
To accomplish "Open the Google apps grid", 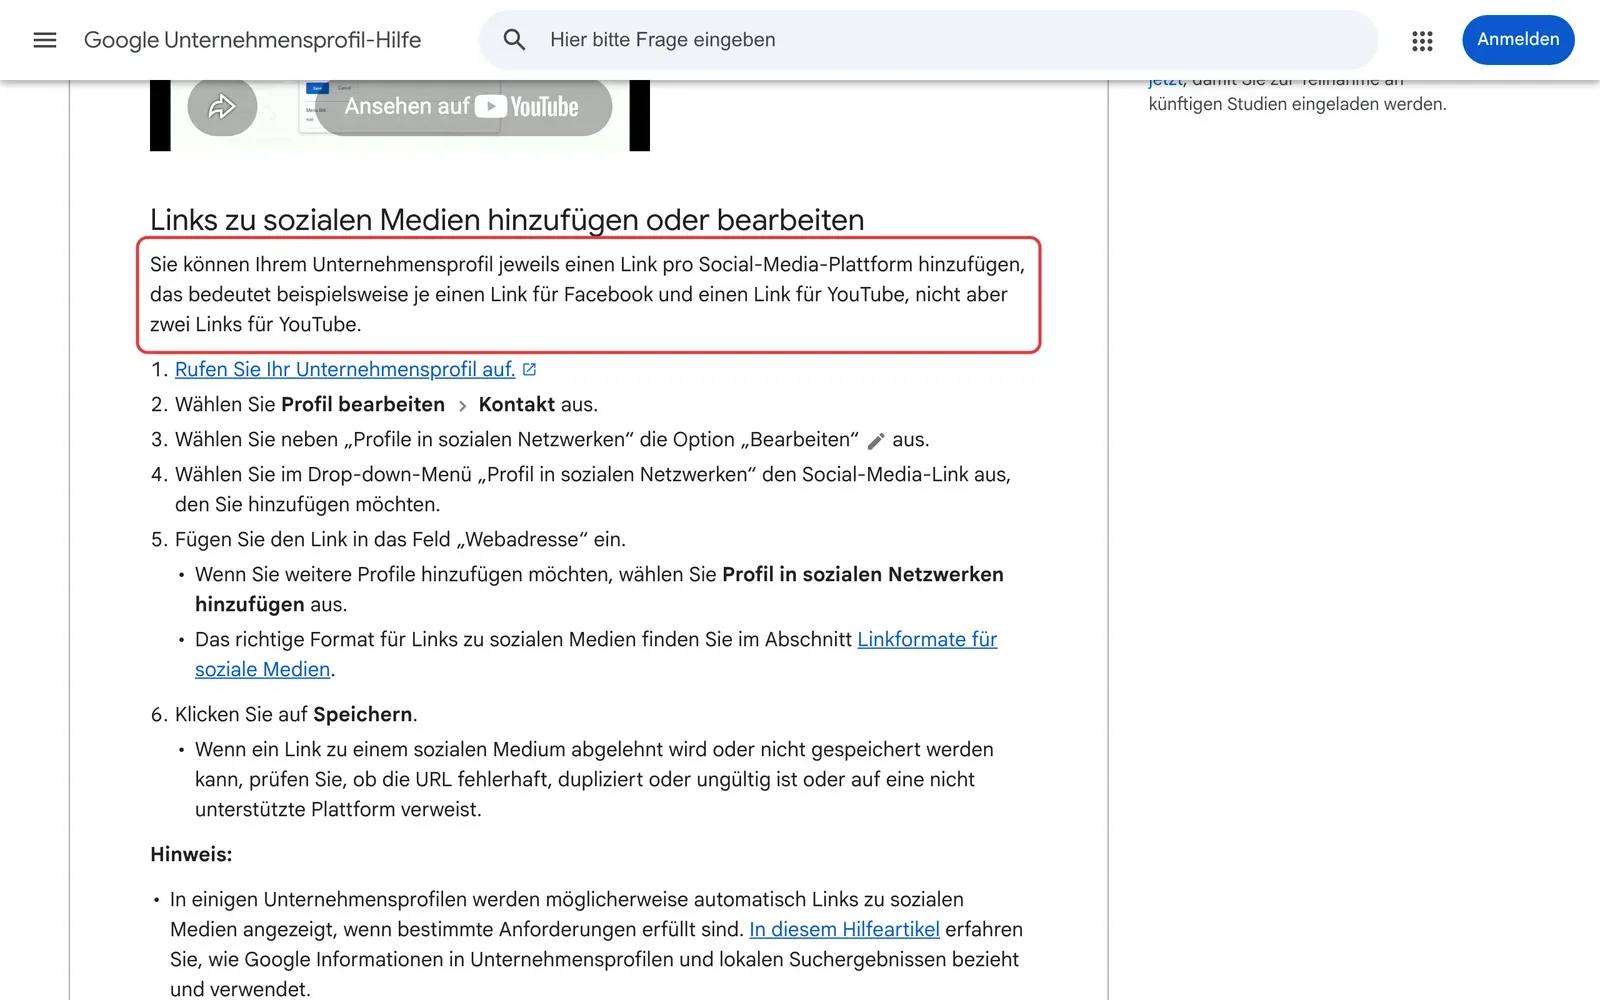I will tap(1422, 40).
